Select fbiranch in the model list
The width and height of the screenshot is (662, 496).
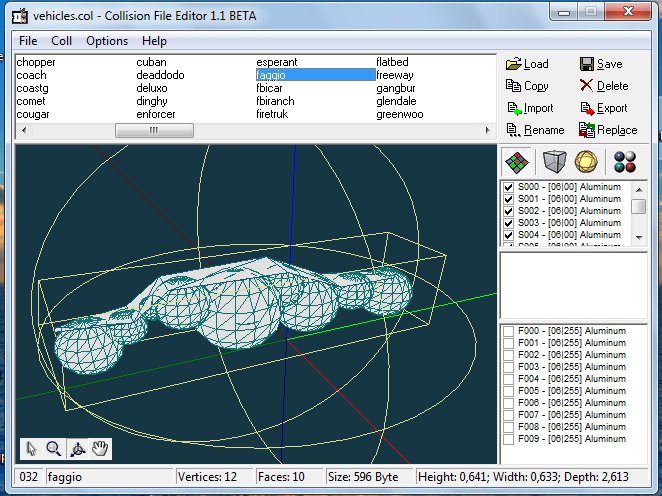coord(275,101)
